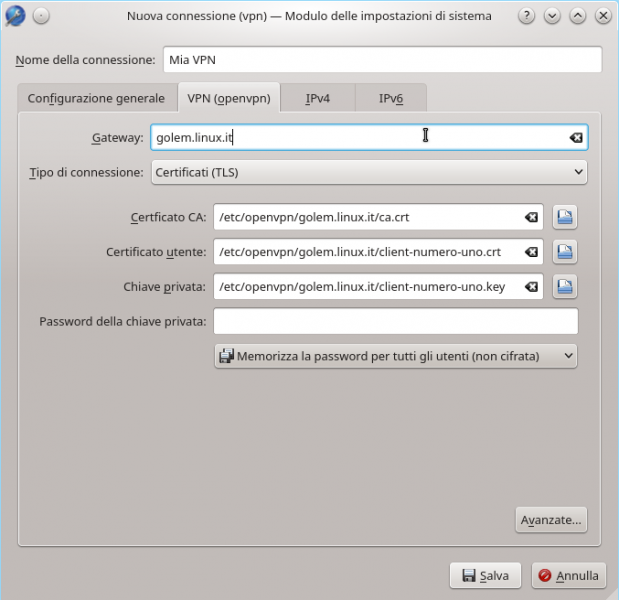619x600 pixels.
Task: Click the system settings app icon in title bar
Action: (x=16, y=16)
